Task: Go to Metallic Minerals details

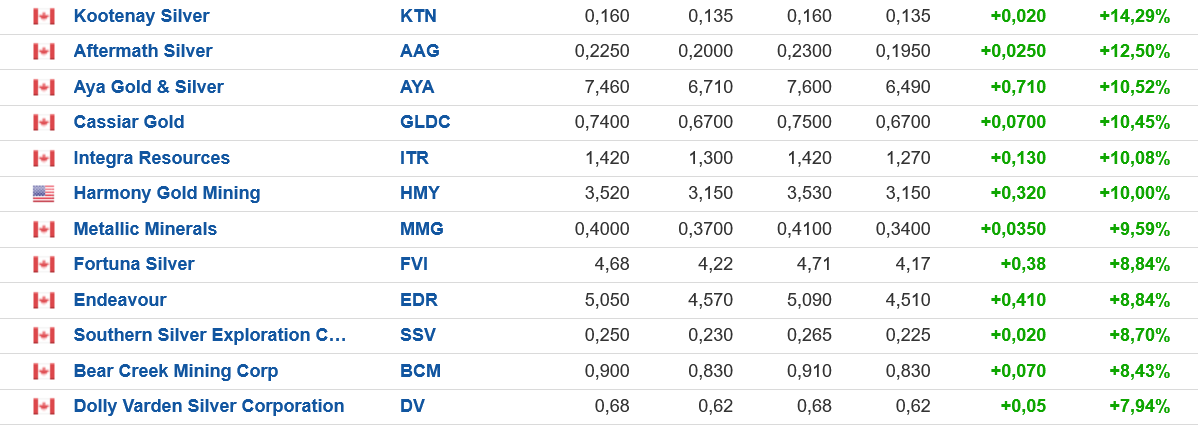Action: tap(145, 229)
